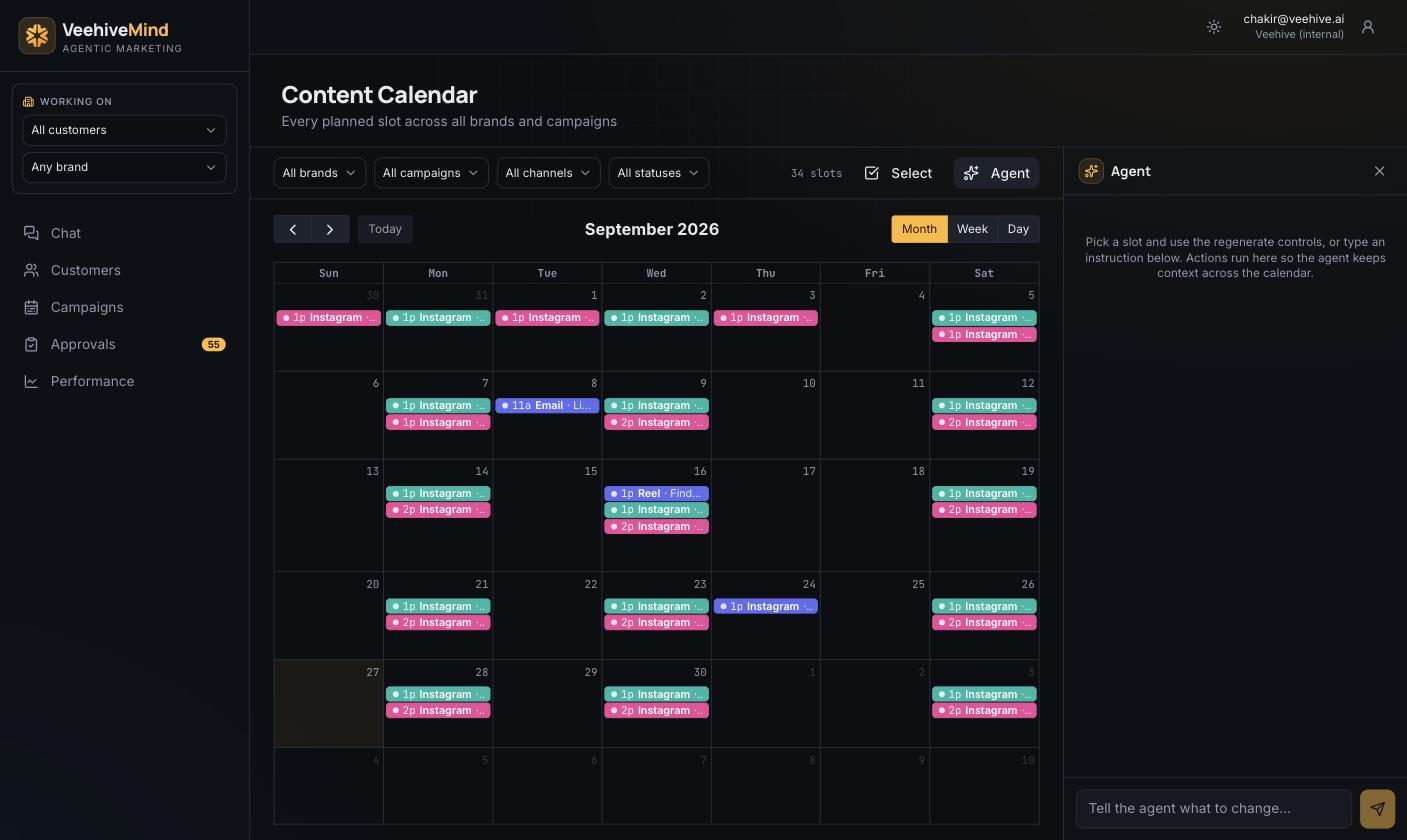Send the agent instruction
1407x840 pixels.
(x=1377, y=808)
